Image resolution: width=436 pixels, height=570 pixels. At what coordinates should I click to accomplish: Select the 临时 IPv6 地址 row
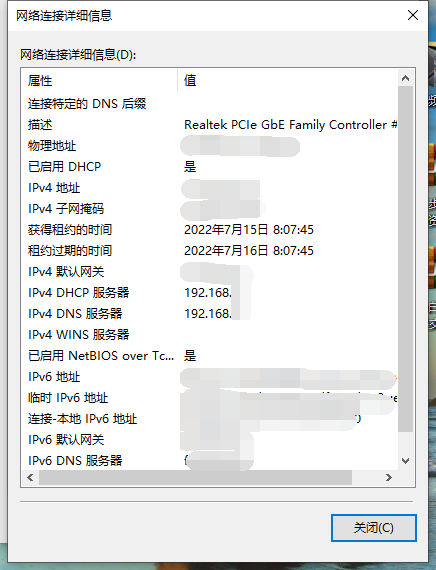pyautogui.click(x=209, y=398)
